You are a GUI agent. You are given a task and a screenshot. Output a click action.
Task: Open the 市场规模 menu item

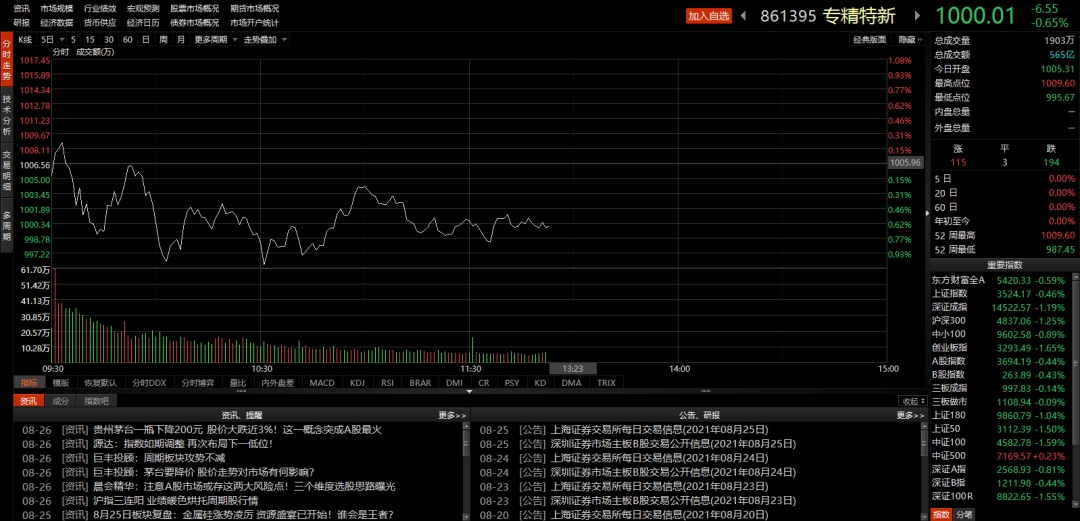coord(56,9)
